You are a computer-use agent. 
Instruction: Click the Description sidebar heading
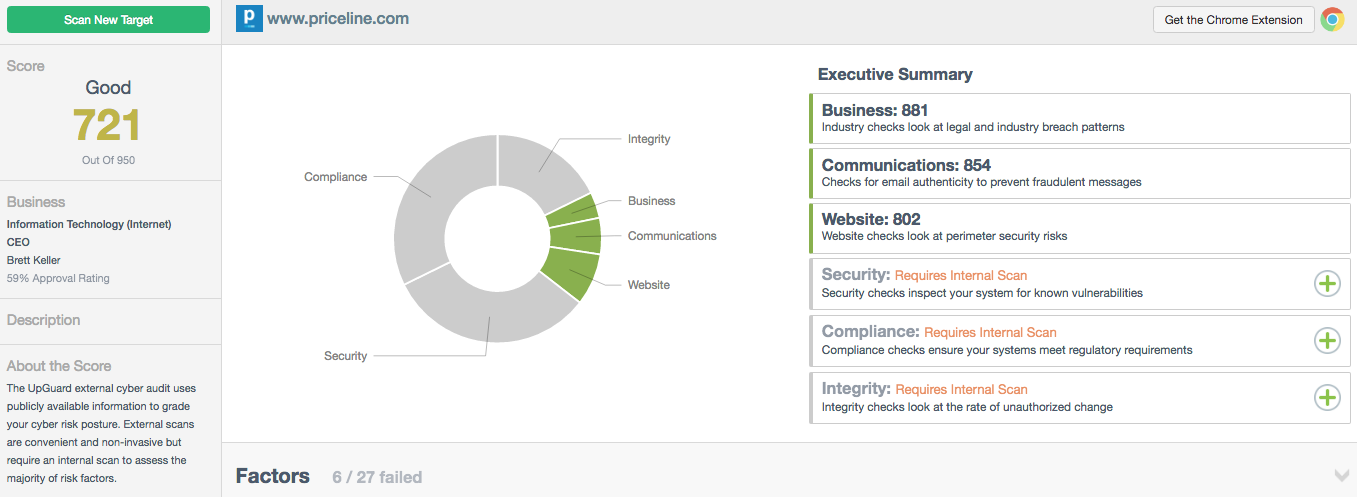(43, 320)
